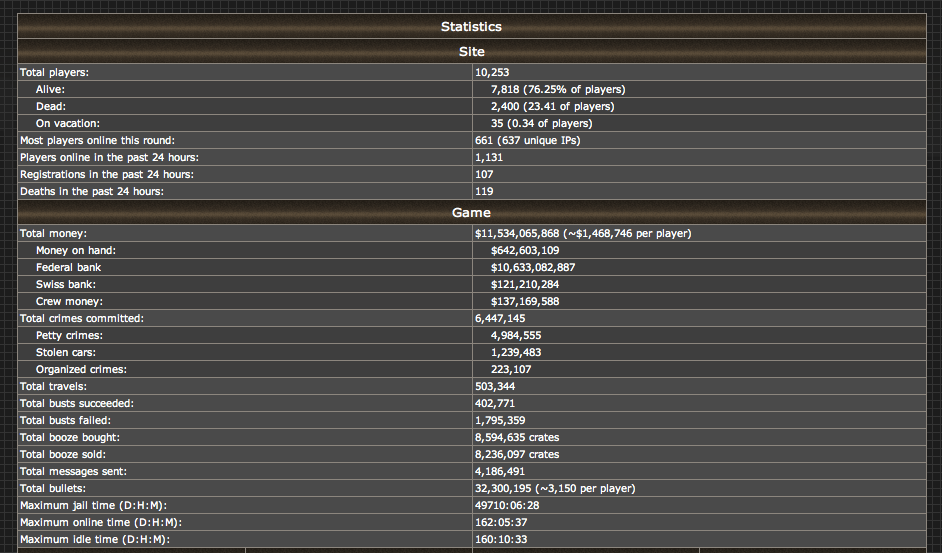Click Most players online this round label
942x553 pixels.
point(97,140)
